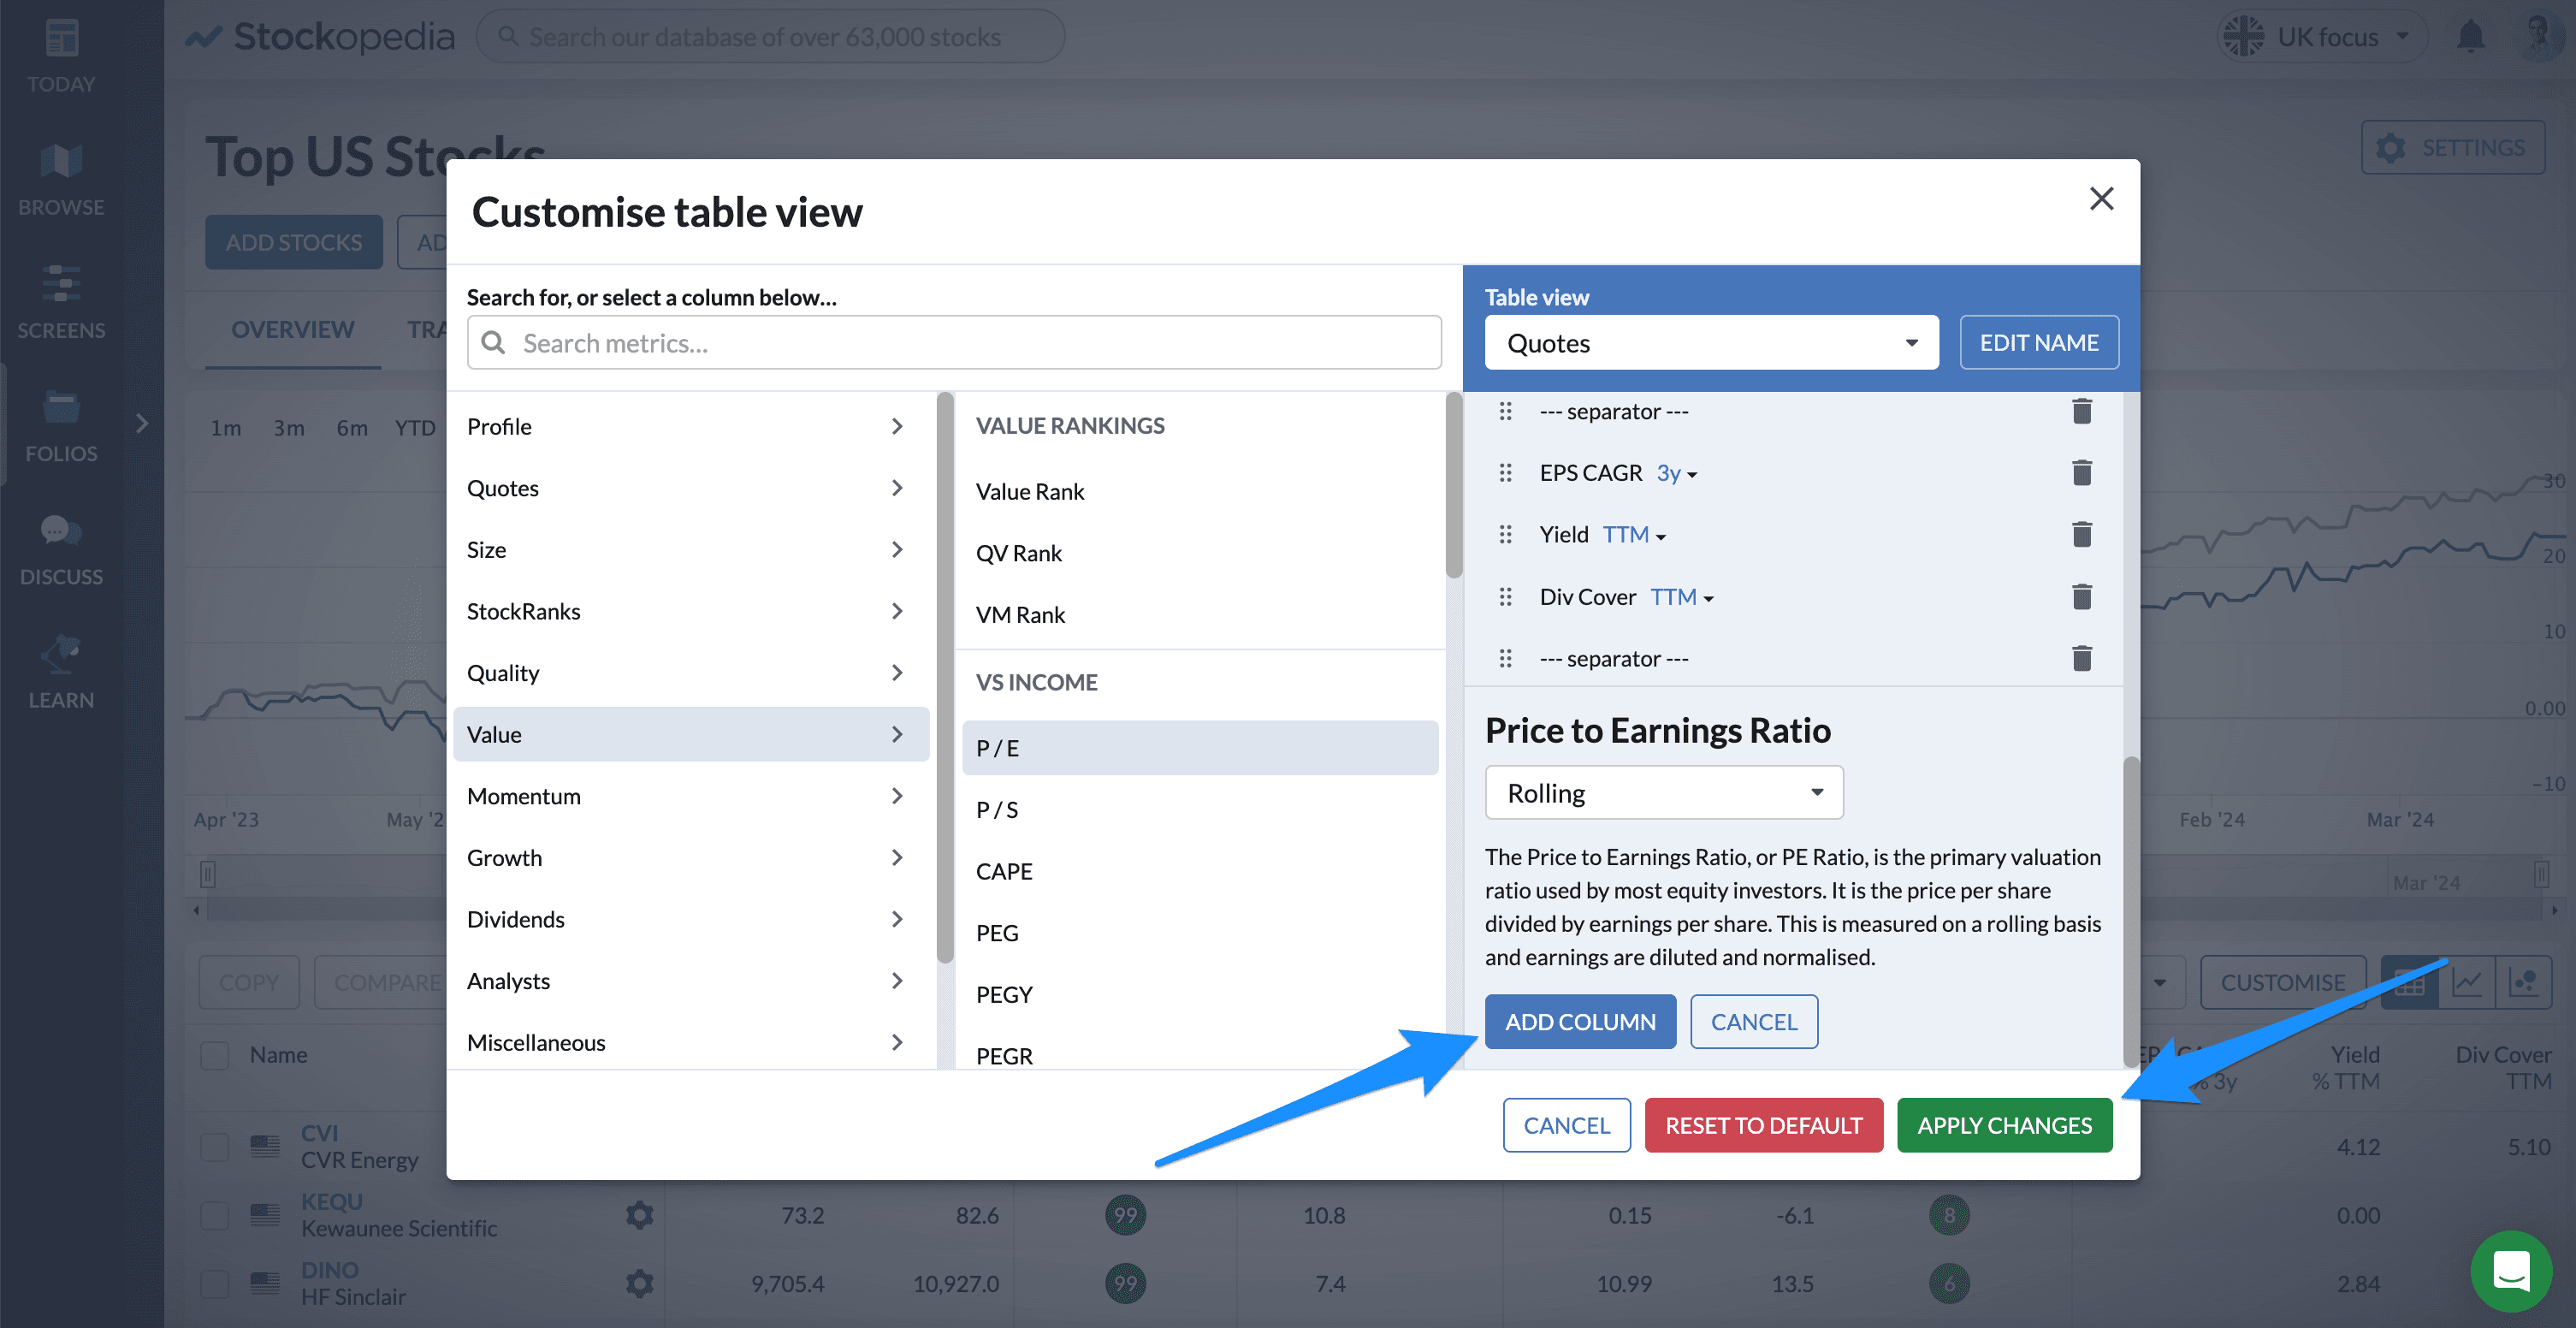Open the chat support bubble

[x=2510, y=1270]
